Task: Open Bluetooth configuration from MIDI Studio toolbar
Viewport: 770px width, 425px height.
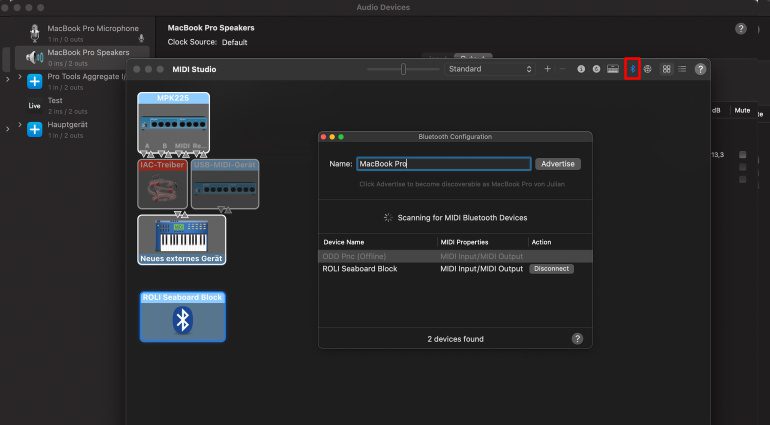Action: 631,69
